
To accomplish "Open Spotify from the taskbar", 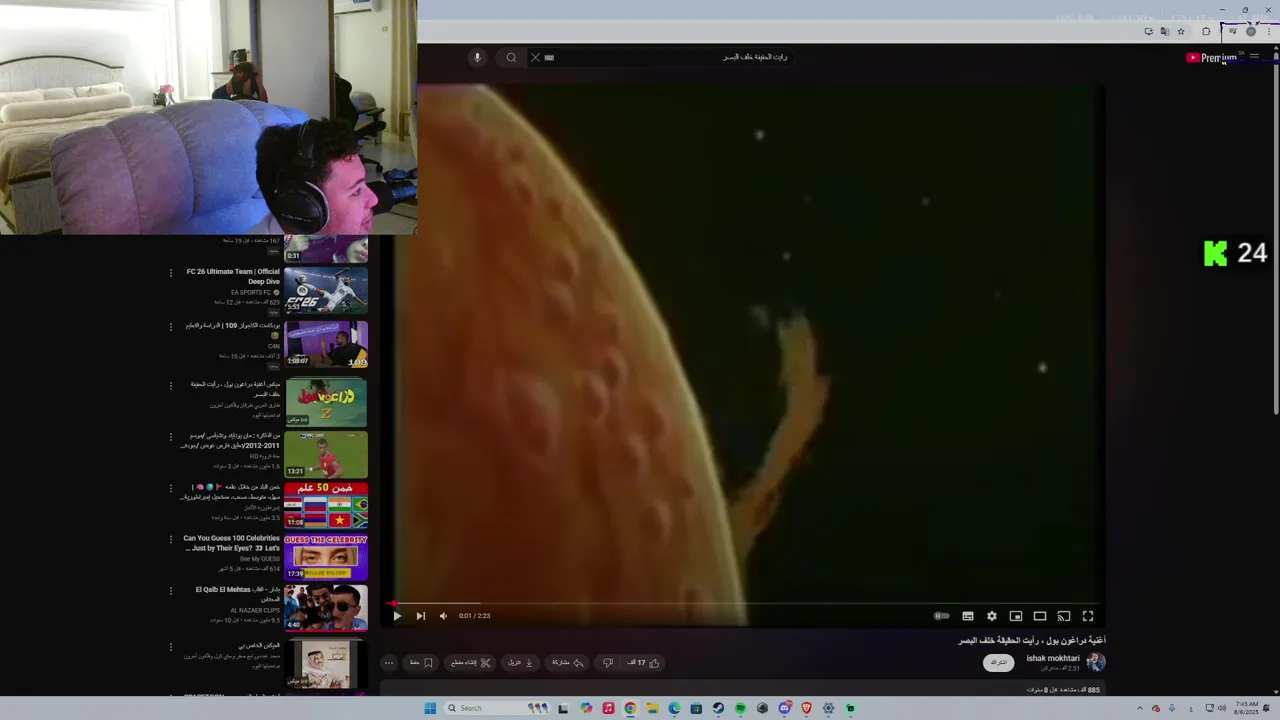I will click(x=740, y=708).
